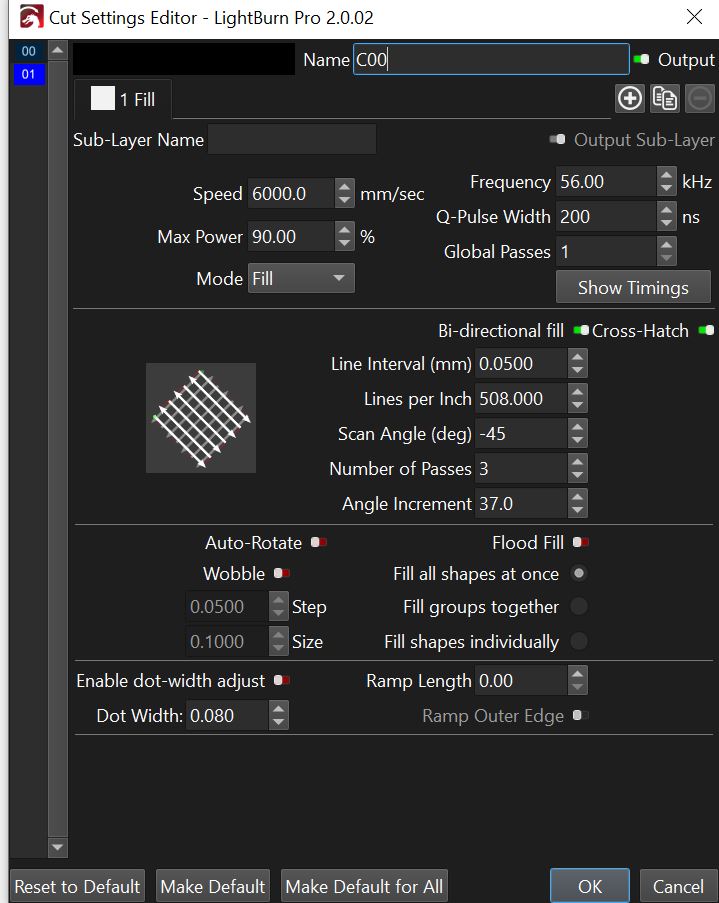Select the 1 Fill sub-layer tab
Image resolution: width=719 pixels, height=903 pixels.
(123, 99)
